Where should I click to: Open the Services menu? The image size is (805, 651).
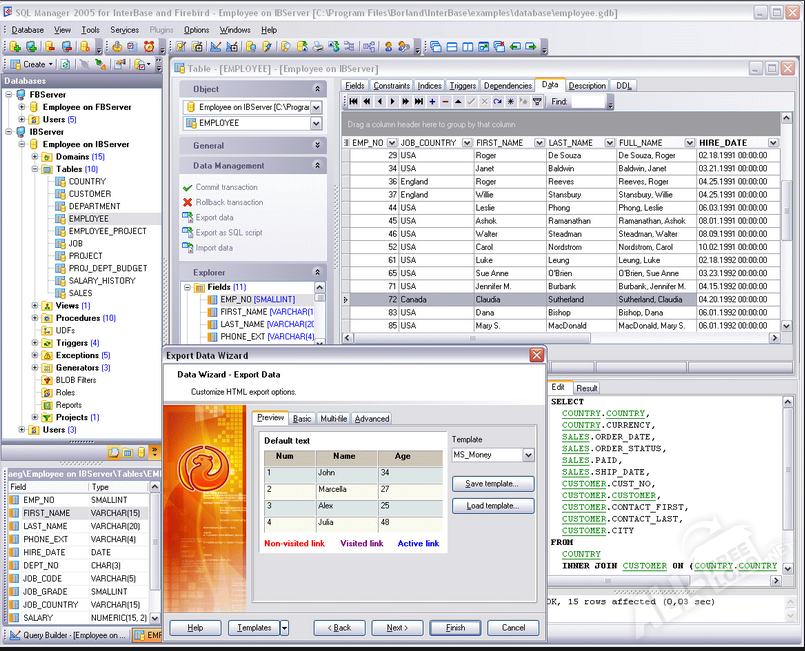point(125,30)
